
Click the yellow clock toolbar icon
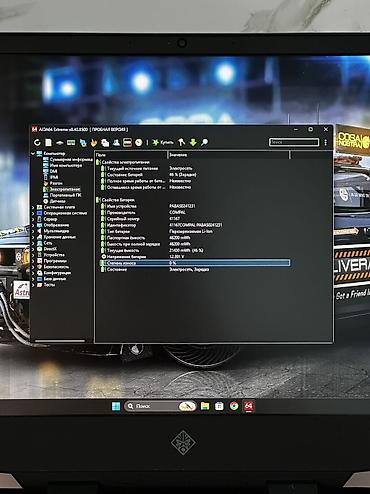pyautogui.click(x=139, y=143)
